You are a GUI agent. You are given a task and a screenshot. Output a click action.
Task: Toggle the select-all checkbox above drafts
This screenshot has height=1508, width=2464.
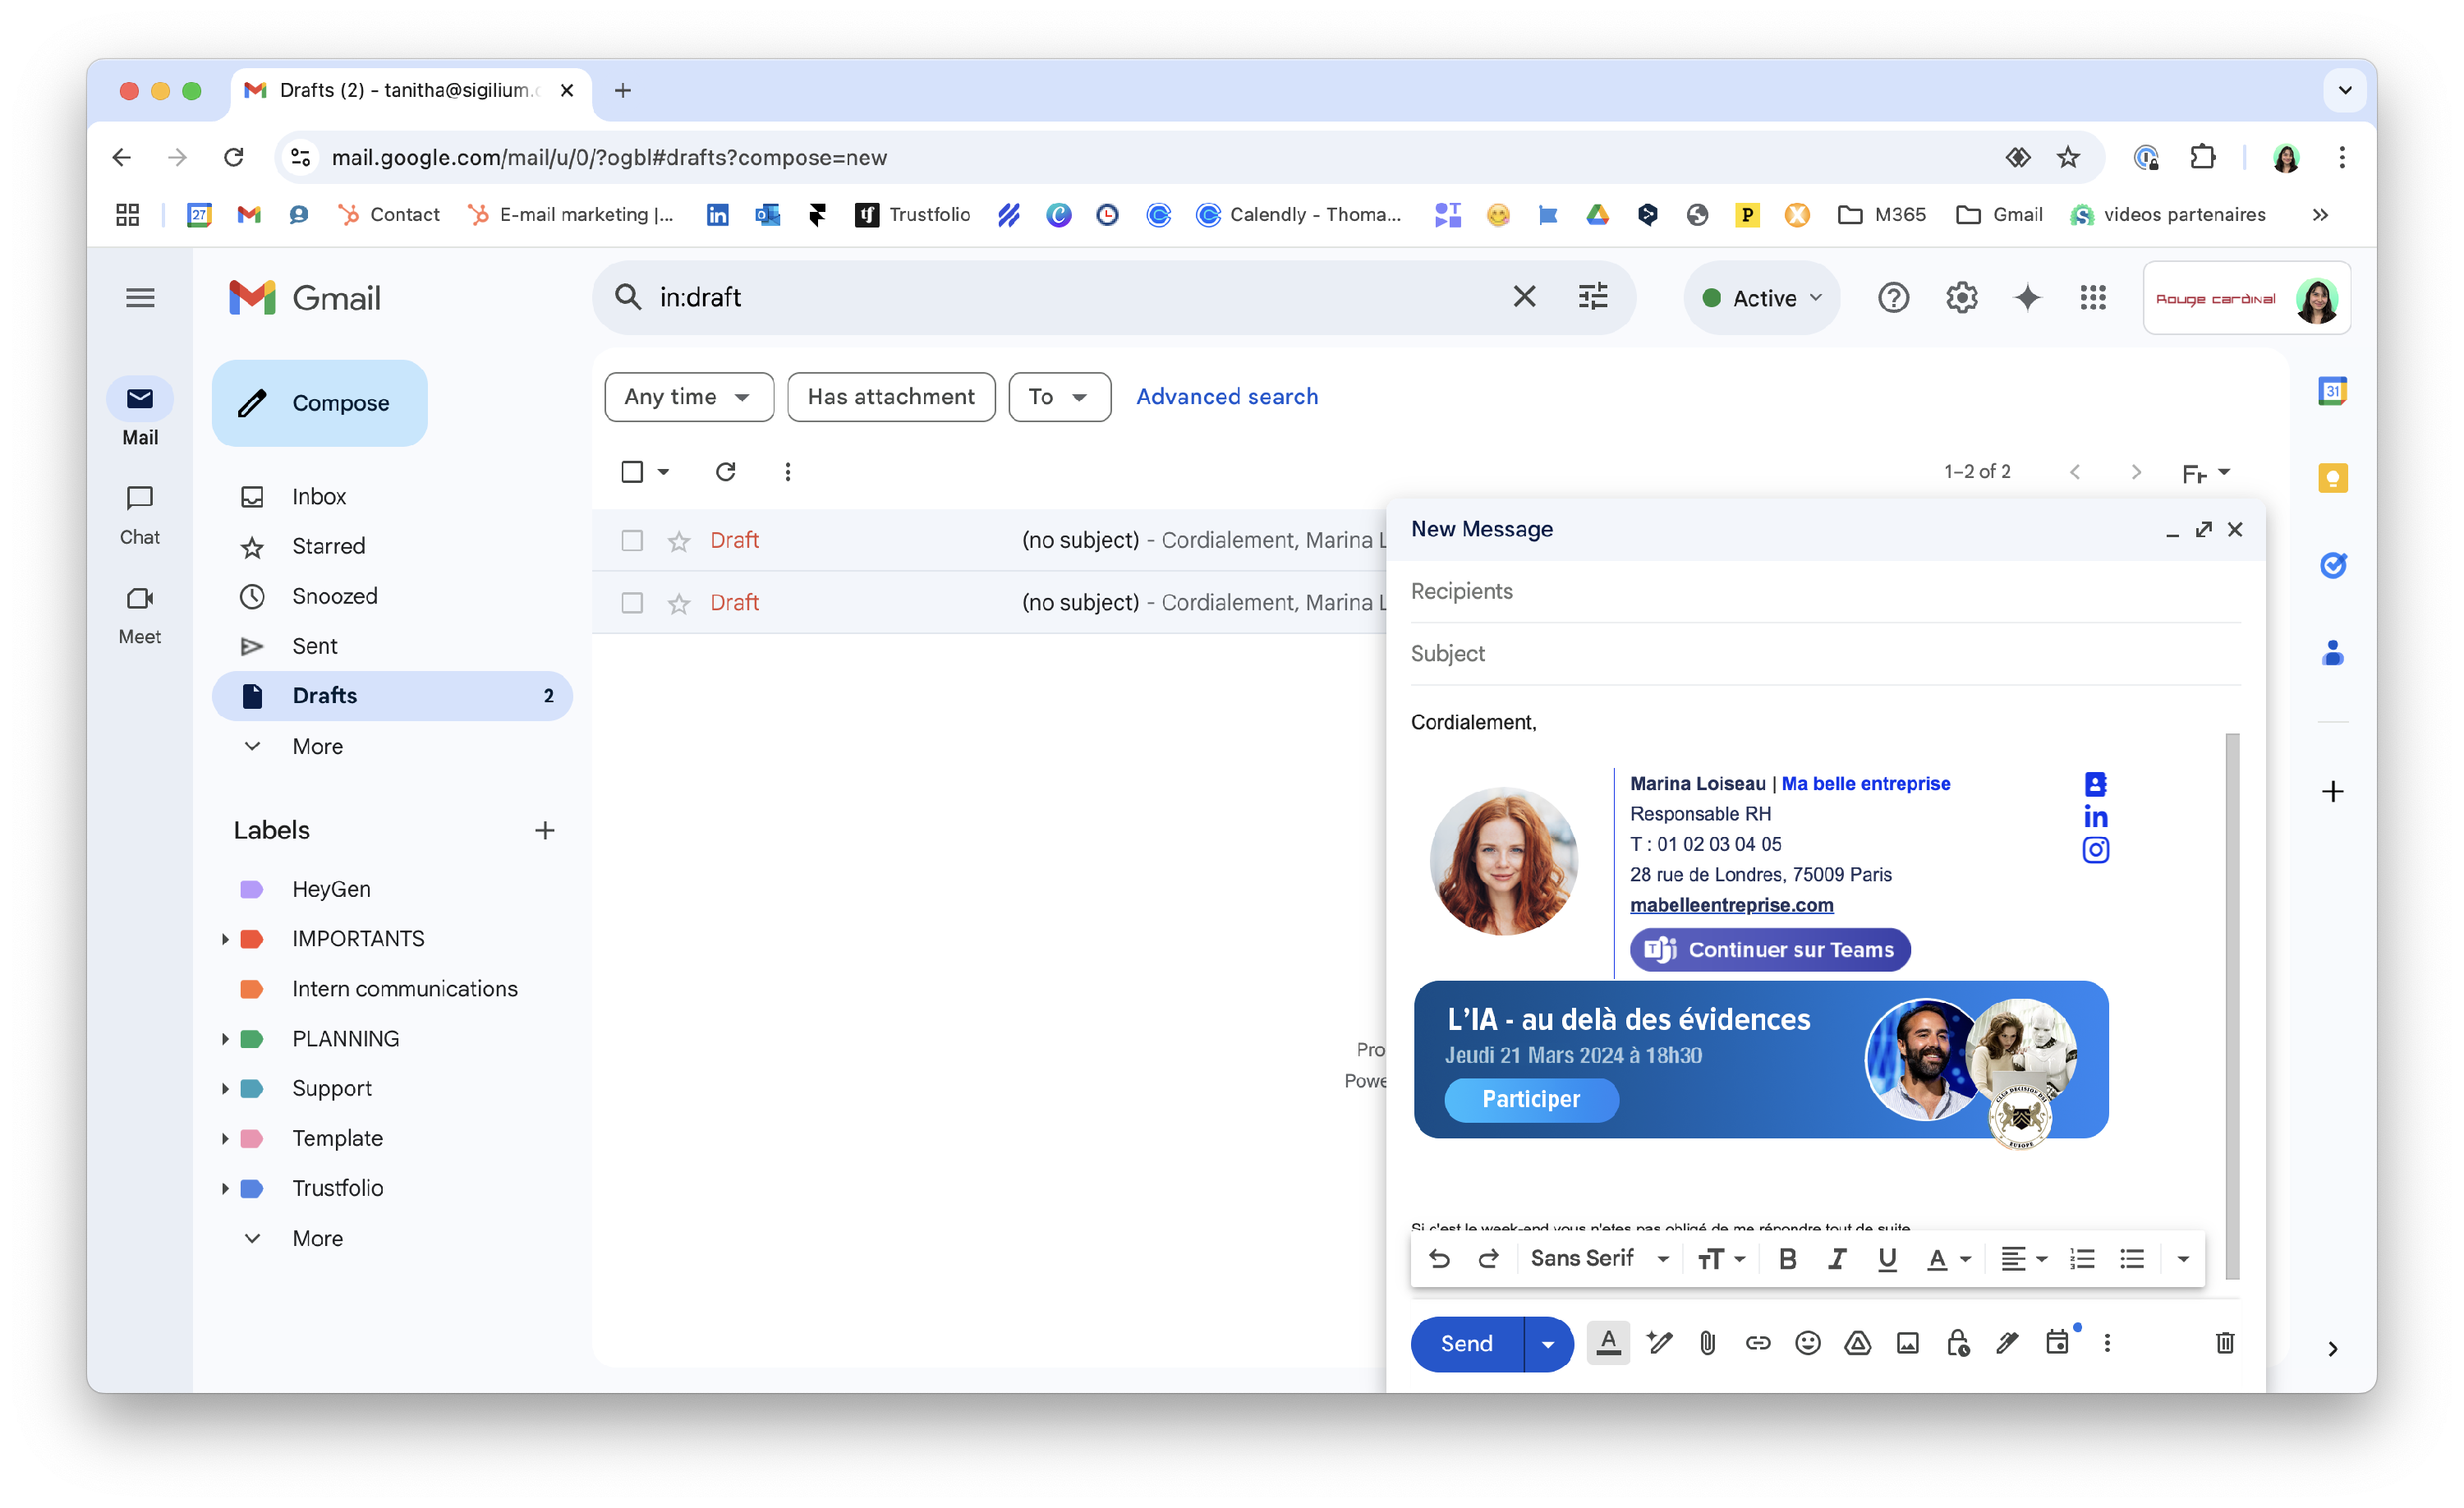(x=632, y=471)
